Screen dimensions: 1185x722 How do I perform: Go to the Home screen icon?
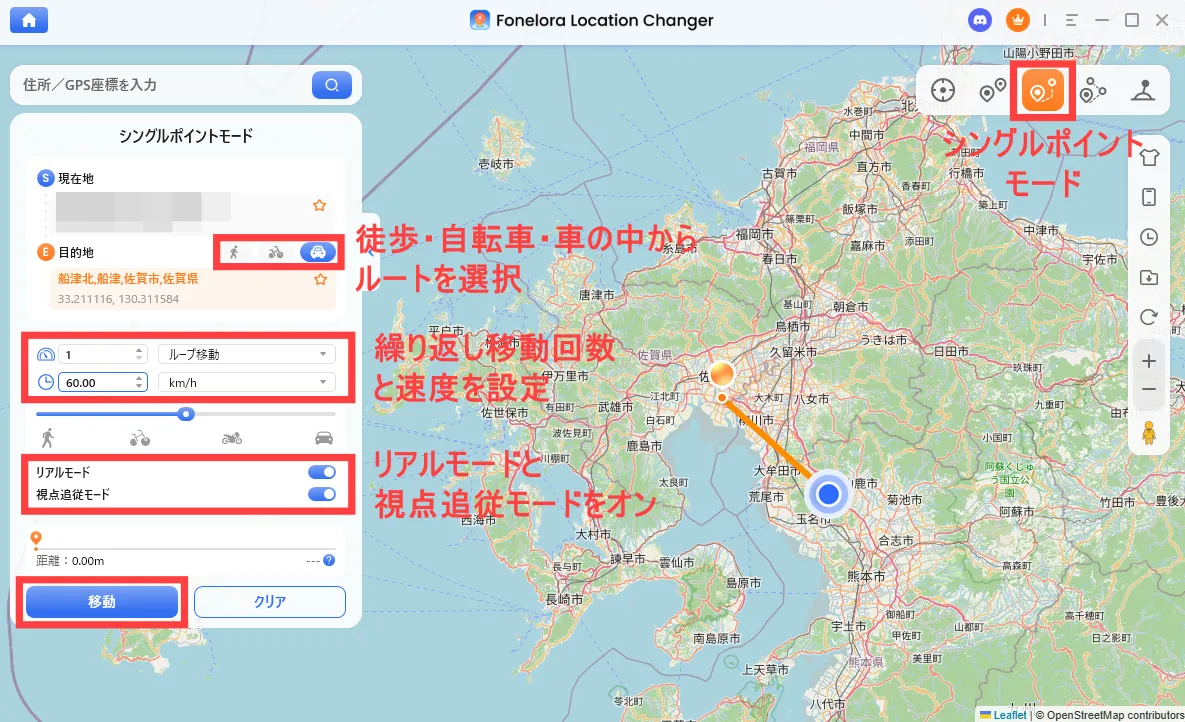[x=29, y=20]
